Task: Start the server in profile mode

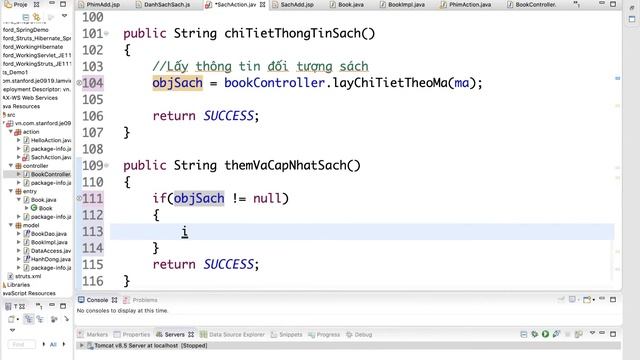Action: click(556, 334)
